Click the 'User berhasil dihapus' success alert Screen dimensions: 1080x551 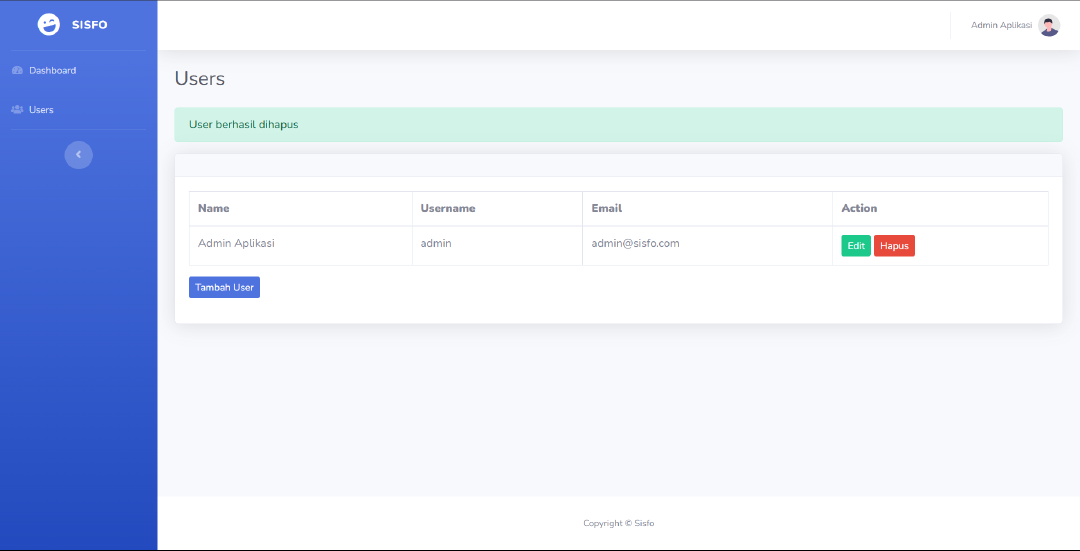pos(618,125)
